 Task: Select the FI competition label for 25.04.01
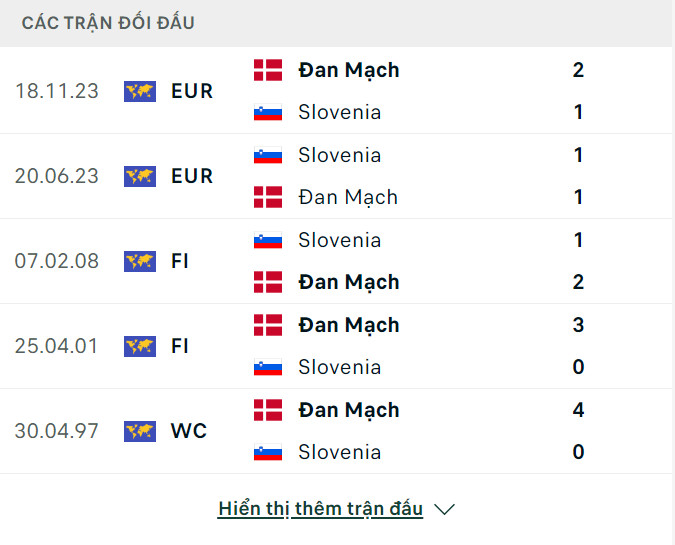coord(180,346)
